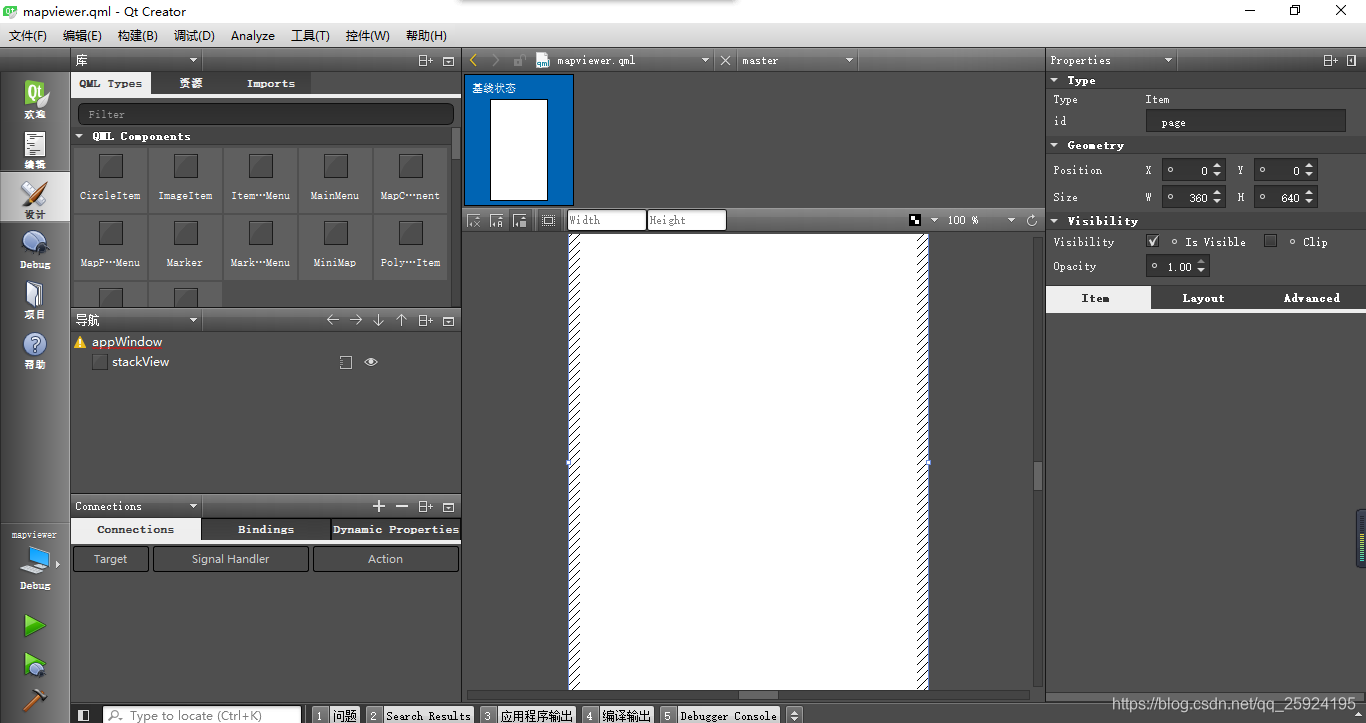Toggle stackView export alias checkbox
Image resolution: width=1366 pixels, height=723 pixels.
[346, 362]
